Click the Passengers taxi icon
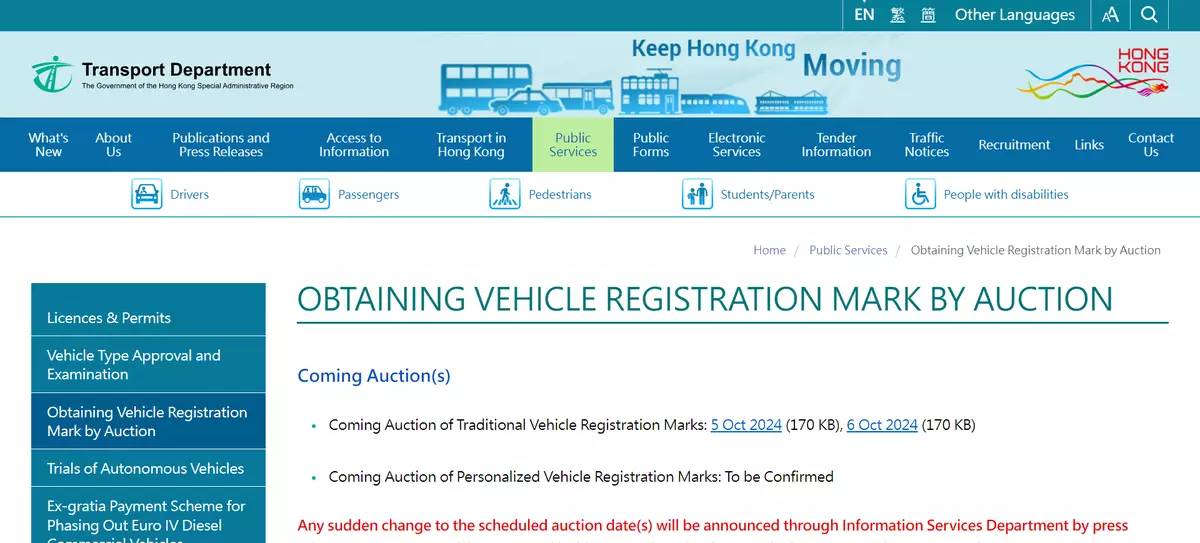Viewport: 1200px width, 543px height. 314,194
